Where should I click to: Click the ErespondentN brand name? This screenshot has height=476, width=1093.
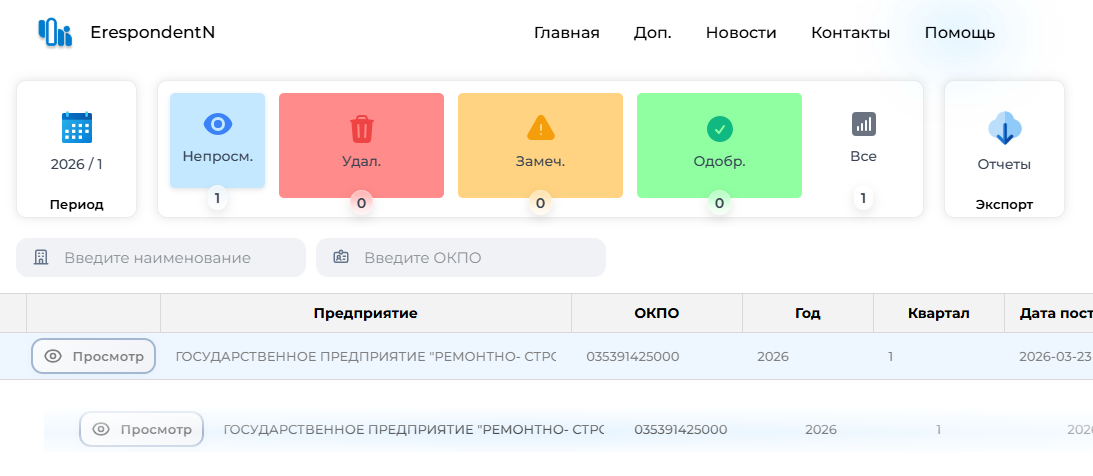[153, 32]
